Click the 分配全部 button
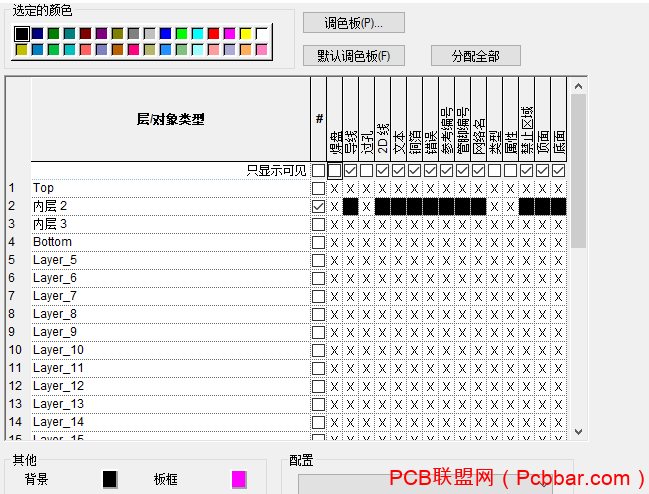This screenshot has height=494, width=649. point(476,55)
